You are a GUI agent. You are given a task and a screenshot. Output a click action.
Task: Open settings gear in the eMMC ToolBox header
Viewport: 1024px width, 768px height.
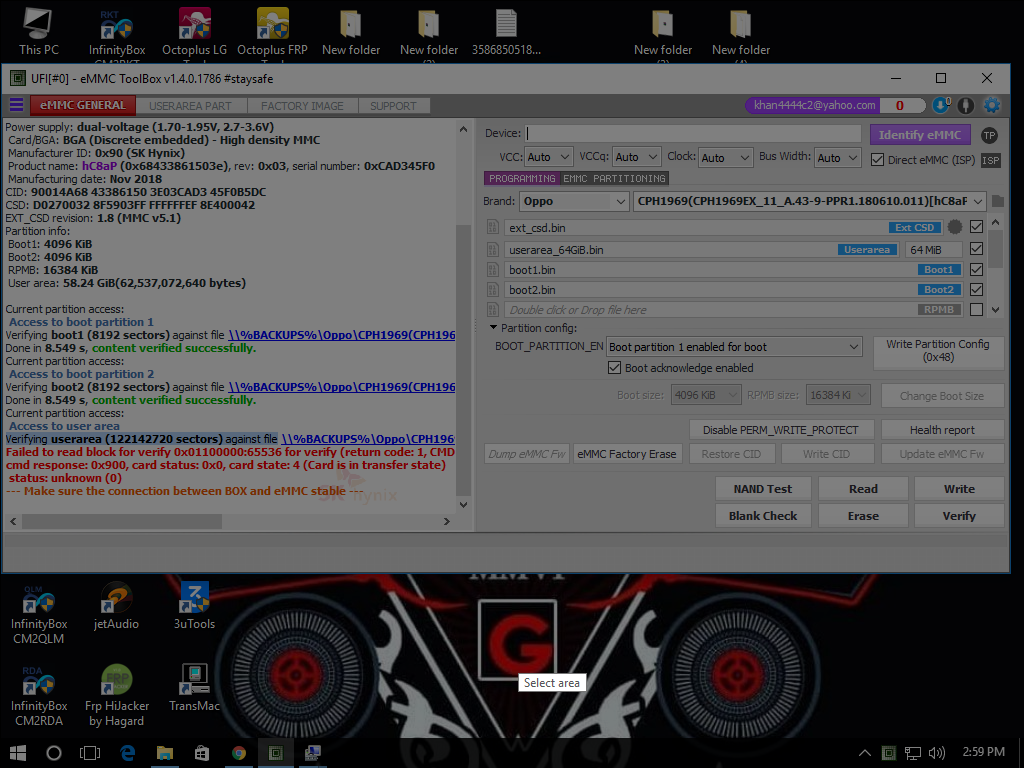coord(991,105)
